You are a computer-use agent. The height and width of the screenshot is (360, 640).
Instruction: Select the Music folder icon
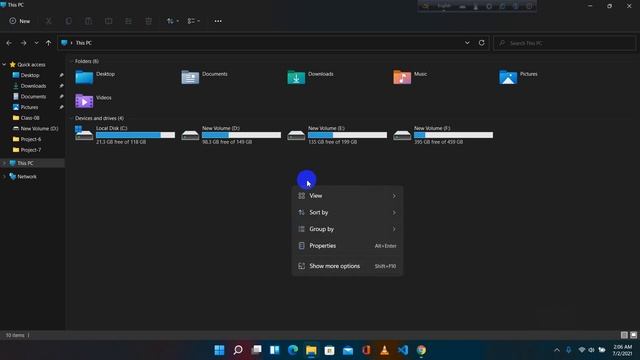pyautogui.click(x=402, y=77)
